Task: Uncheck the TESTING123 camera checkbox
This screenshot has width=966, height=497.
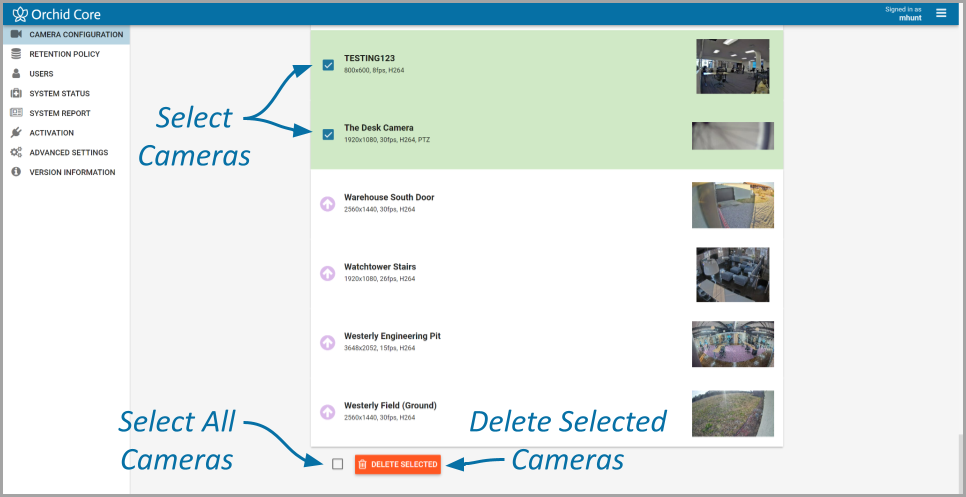Action: click(x=328, y=65)
